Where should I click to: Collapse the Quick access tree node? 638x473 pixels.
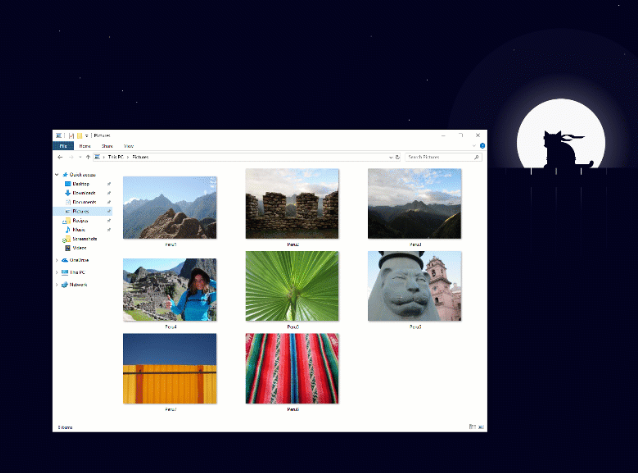(x=57, y=175)
